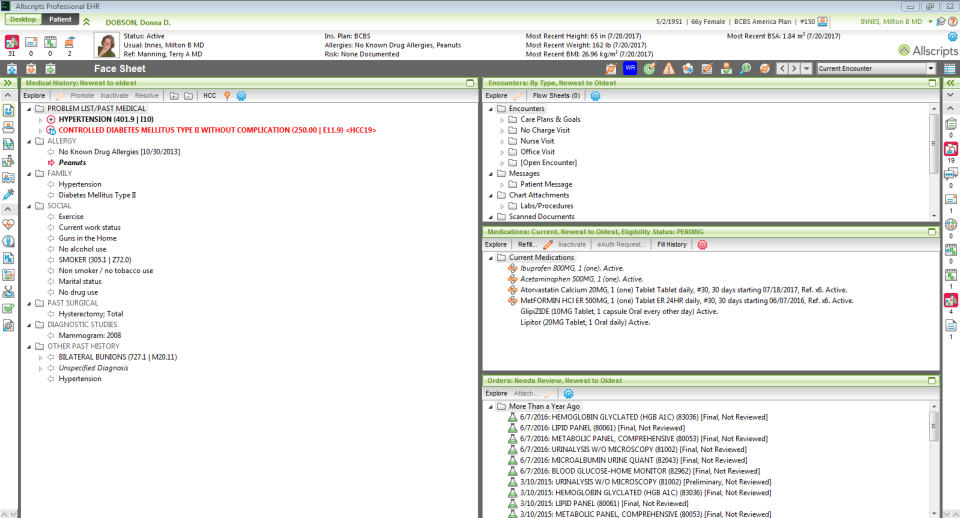Click the Refill button in Medications
Image resolution: width=960 pixels, height=518 pixels.
click(527, 244)
